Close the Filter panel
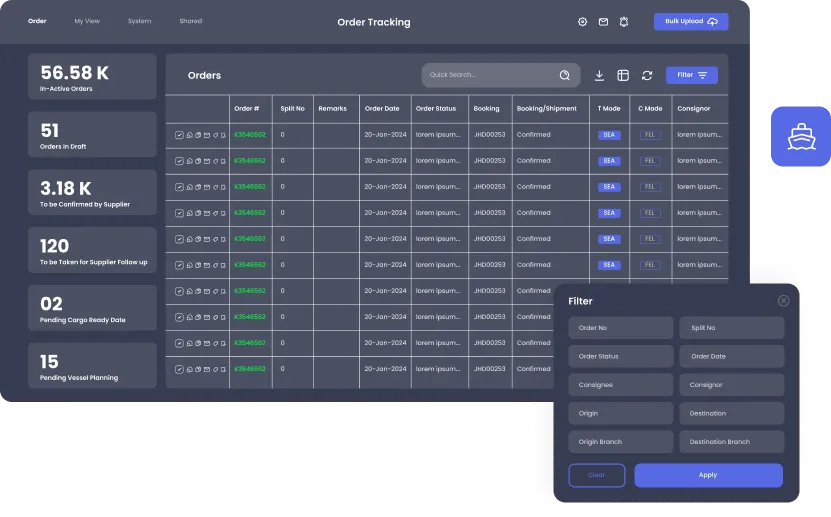 (783, 300)
